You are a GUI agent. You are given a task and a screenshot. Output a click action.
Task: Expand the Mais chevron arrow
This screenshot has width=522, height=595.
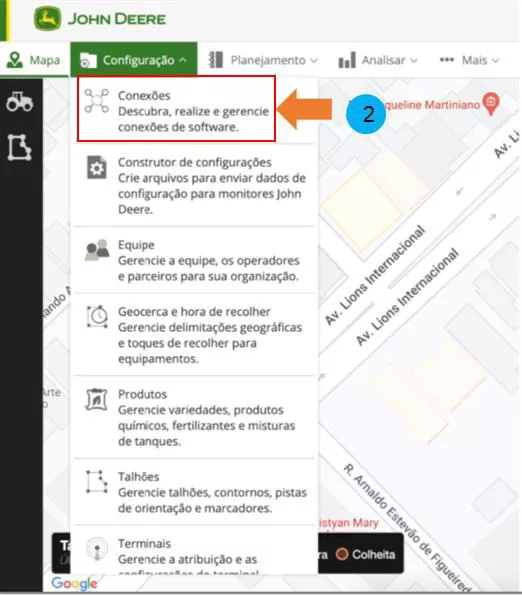pos(495,60)
